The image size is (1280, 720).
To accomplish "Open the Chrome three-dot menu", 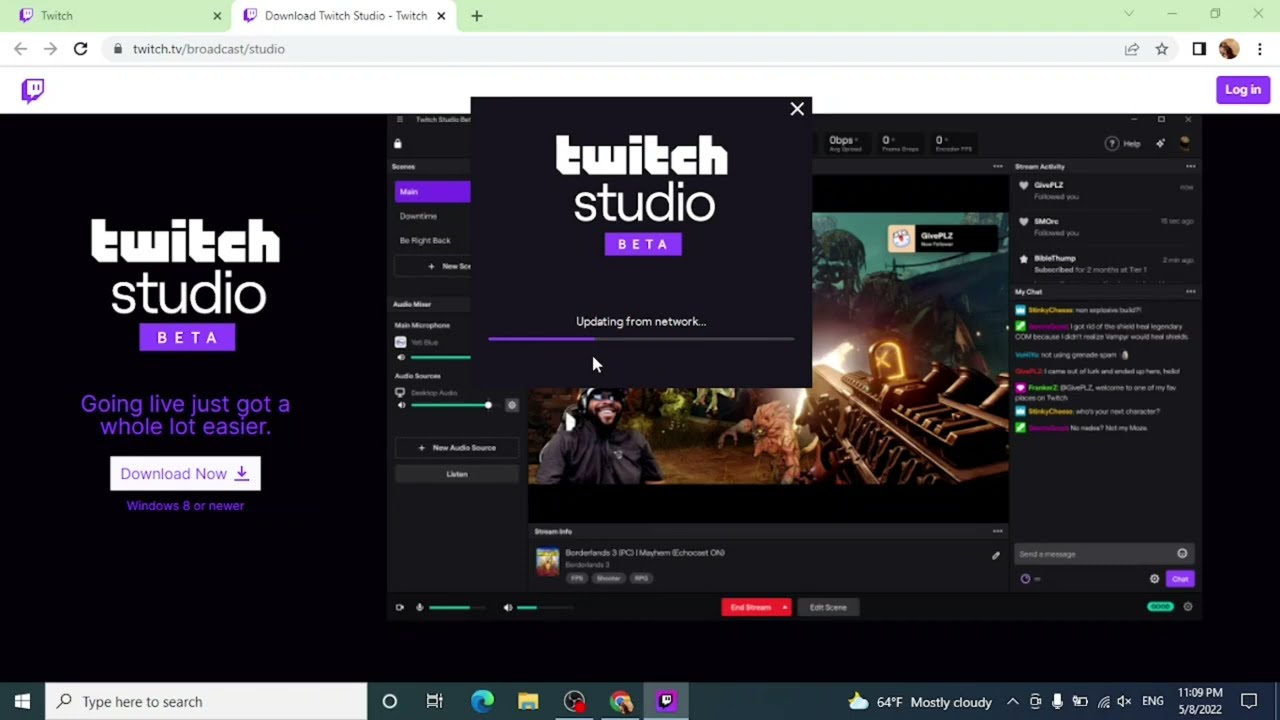I will (1259, 49).
